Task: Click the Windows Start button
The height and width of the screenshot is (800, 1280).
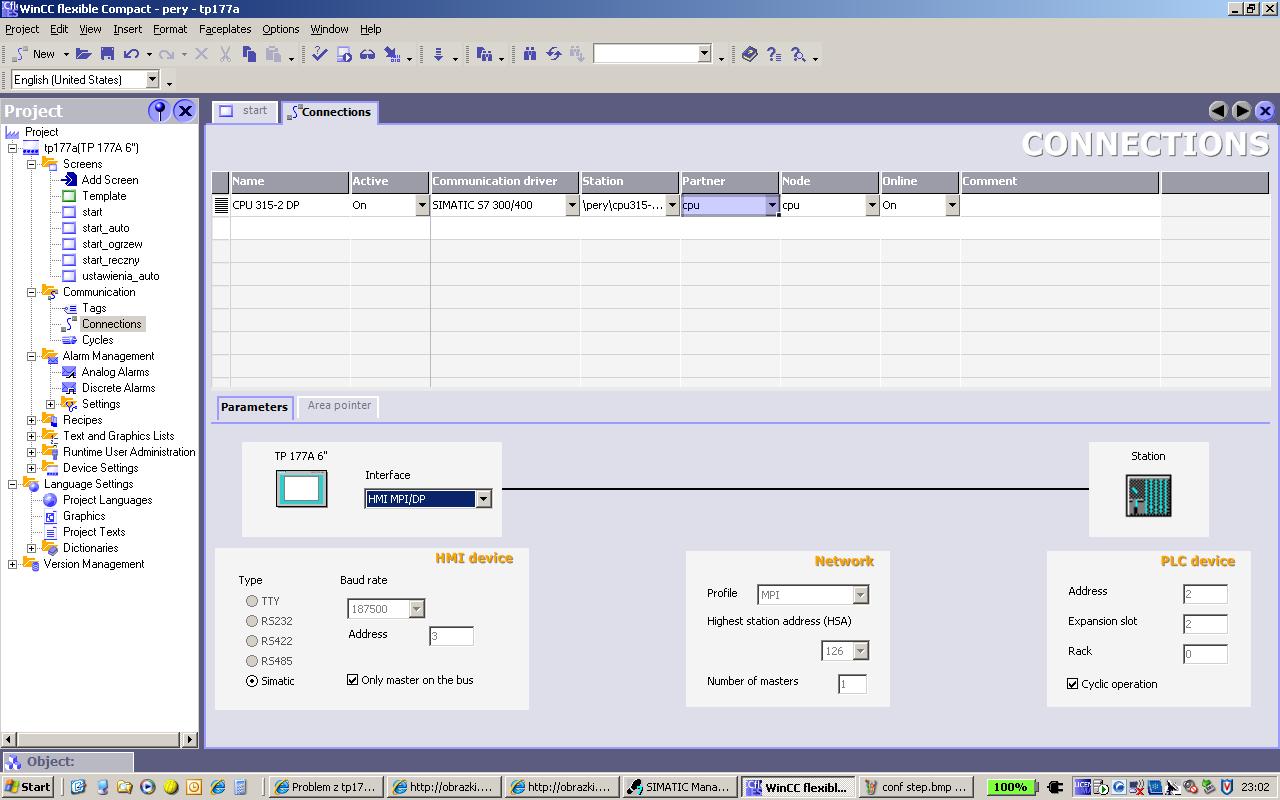Action: click(28, 787)
